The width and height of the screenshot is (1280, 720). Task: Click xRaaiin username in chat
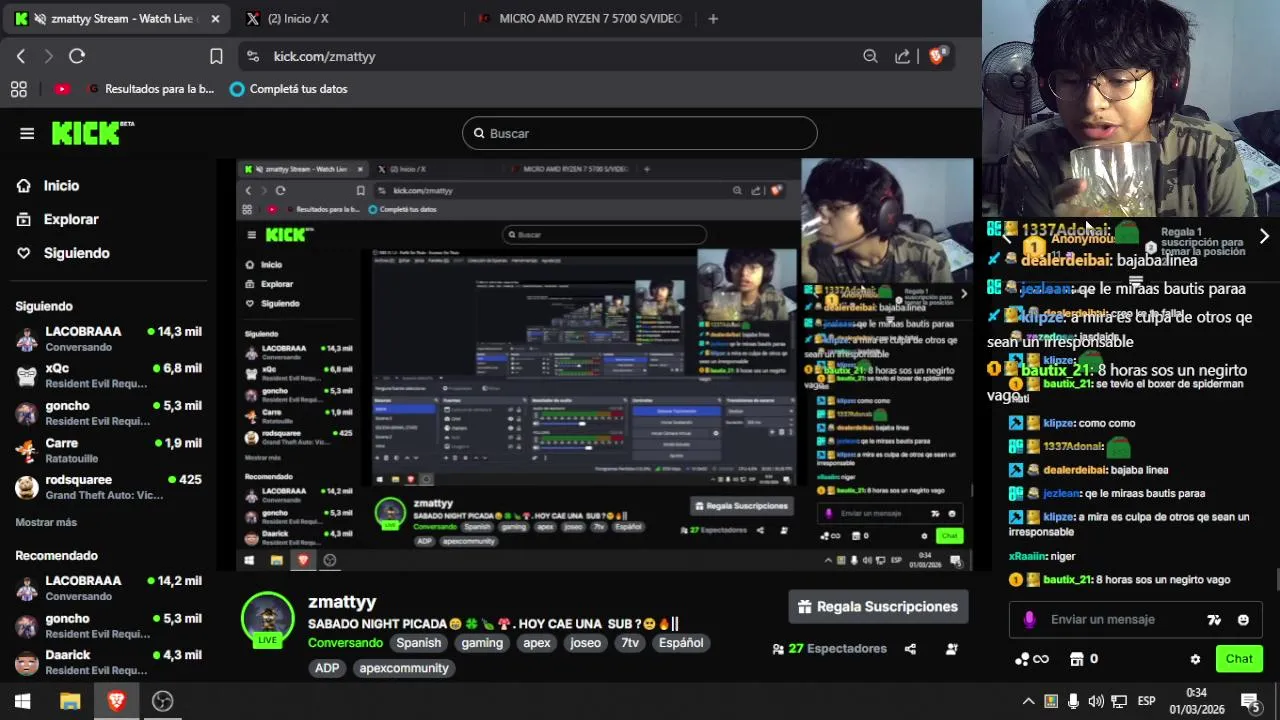point(1027,556)
